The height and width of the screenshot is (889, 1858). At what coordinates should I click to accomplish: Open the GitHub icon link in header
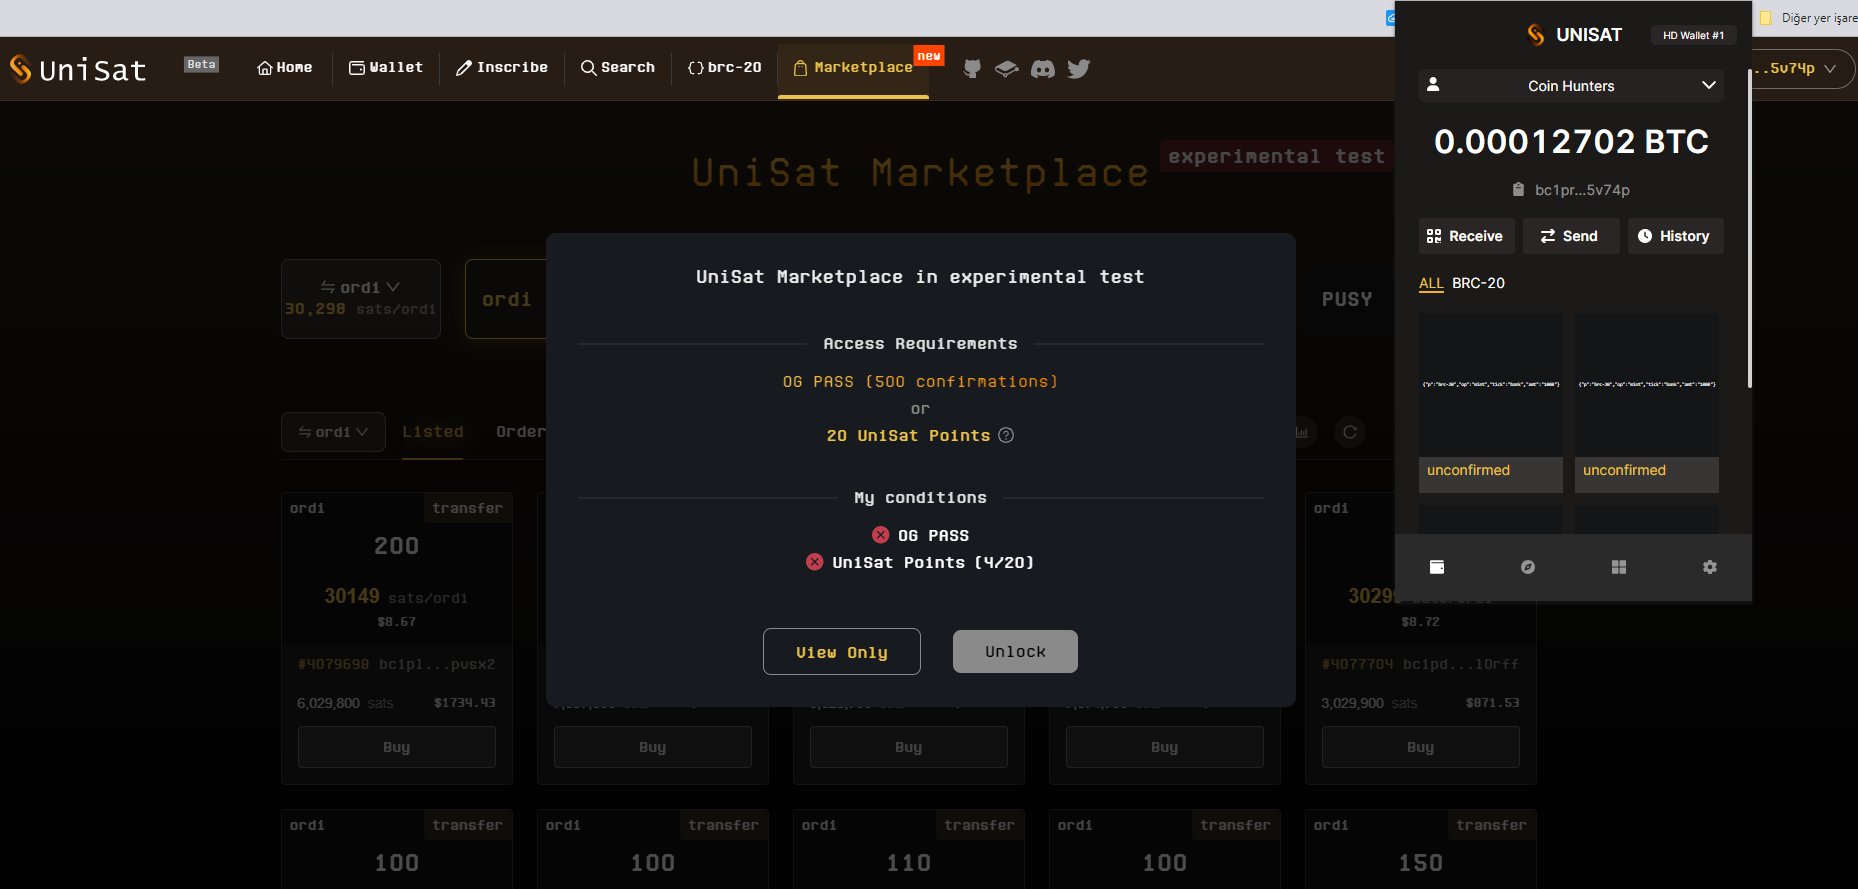971,68
